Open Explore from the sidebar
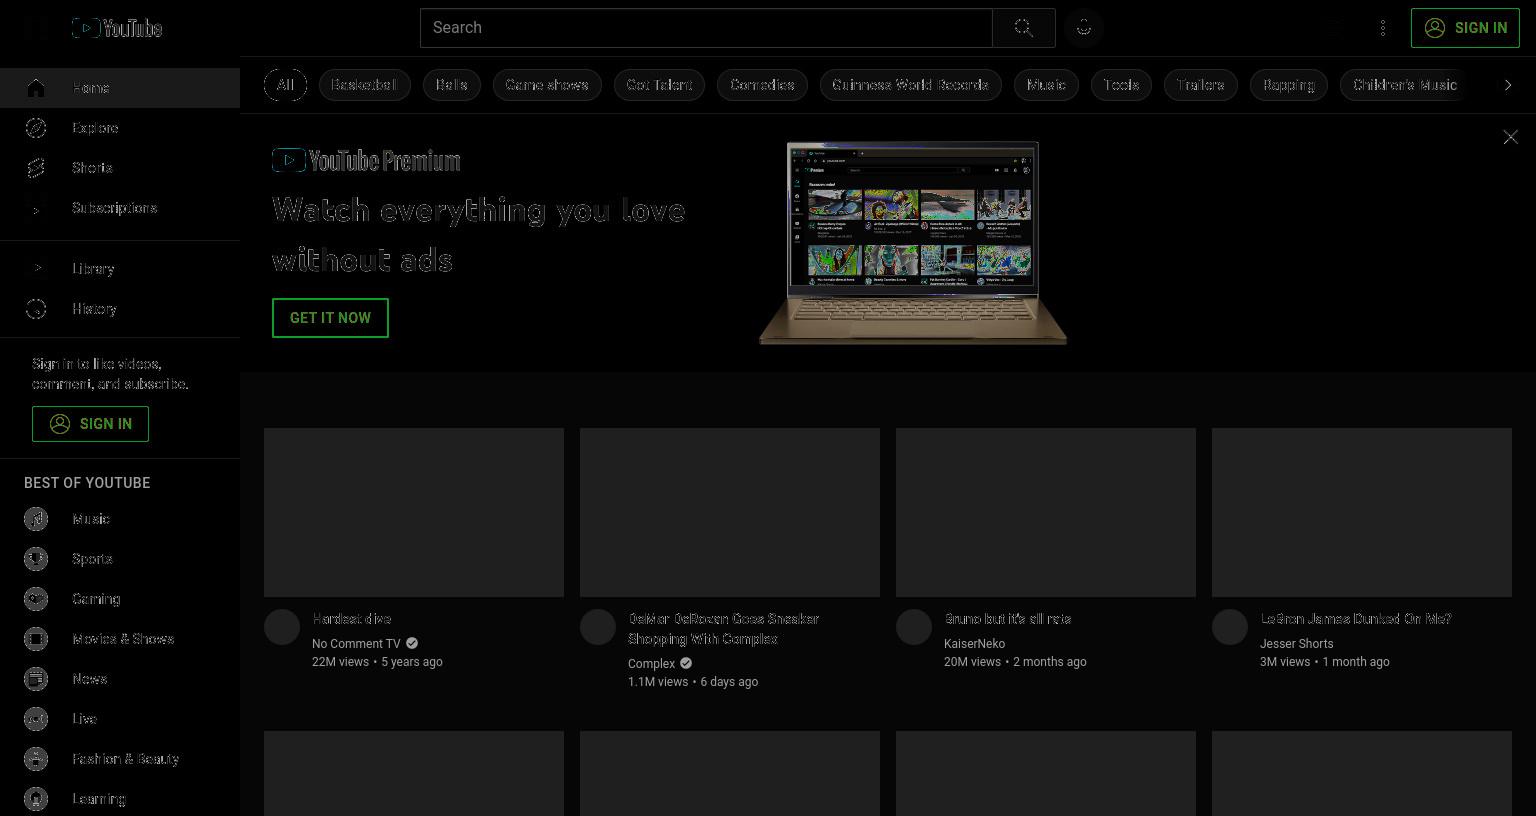Viewport: 1536px width, 816px height. click(120, 128)
